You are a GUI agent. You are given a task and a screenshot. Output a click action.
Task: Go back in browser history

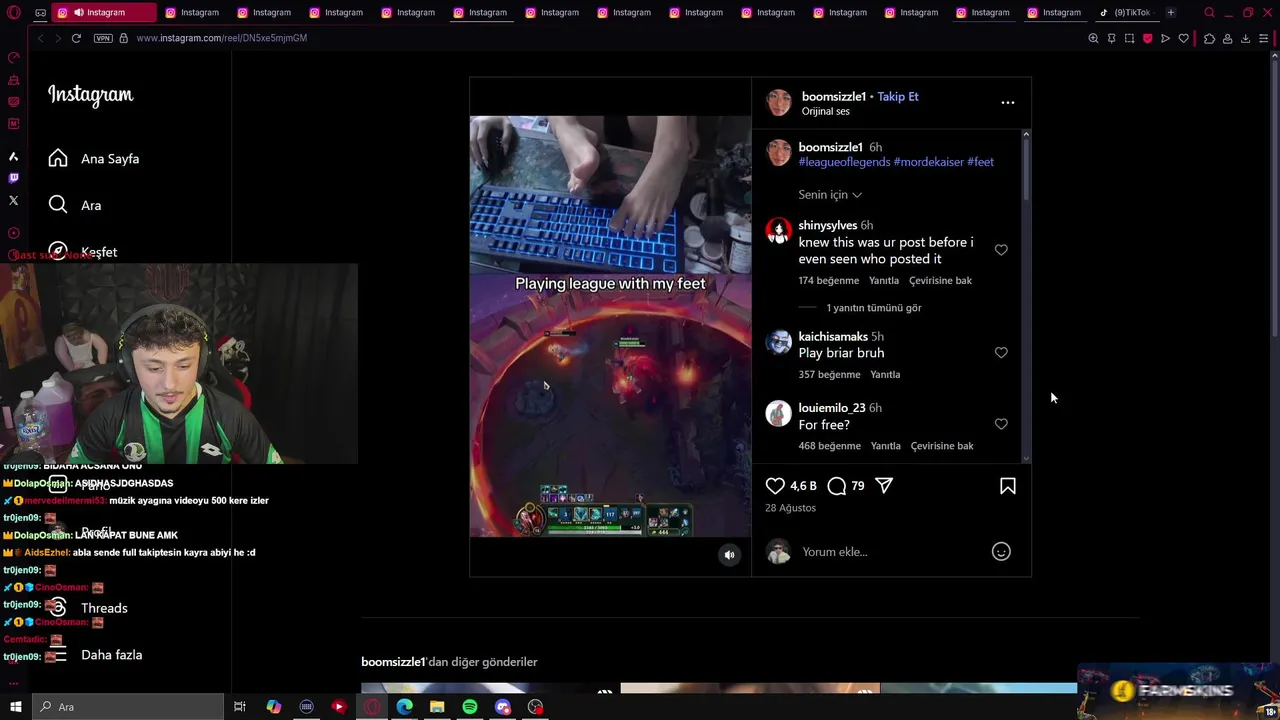tap(40, 38)
